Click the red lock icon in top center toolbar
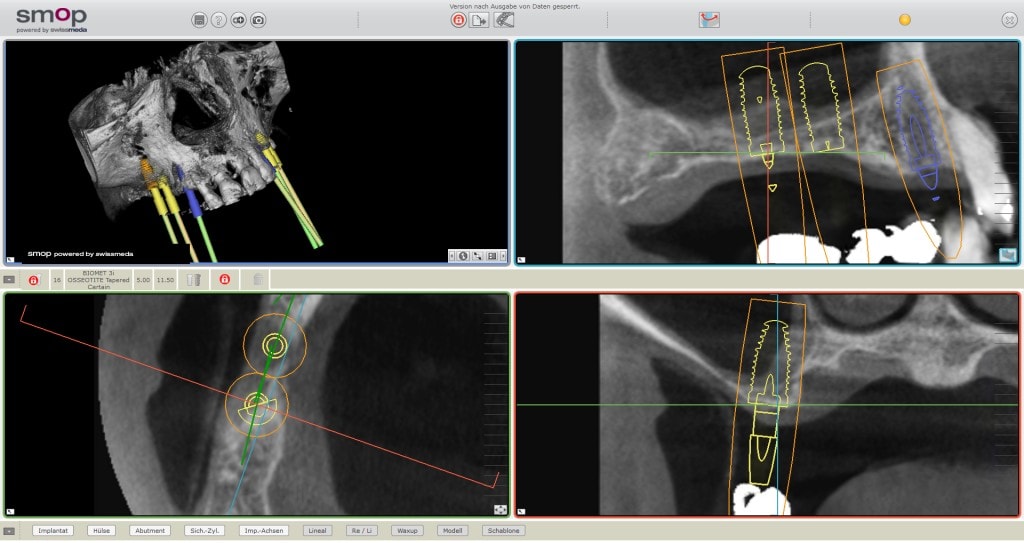Image resolution: width=1024 pixels, height=543 pixels. pos(458,20)
